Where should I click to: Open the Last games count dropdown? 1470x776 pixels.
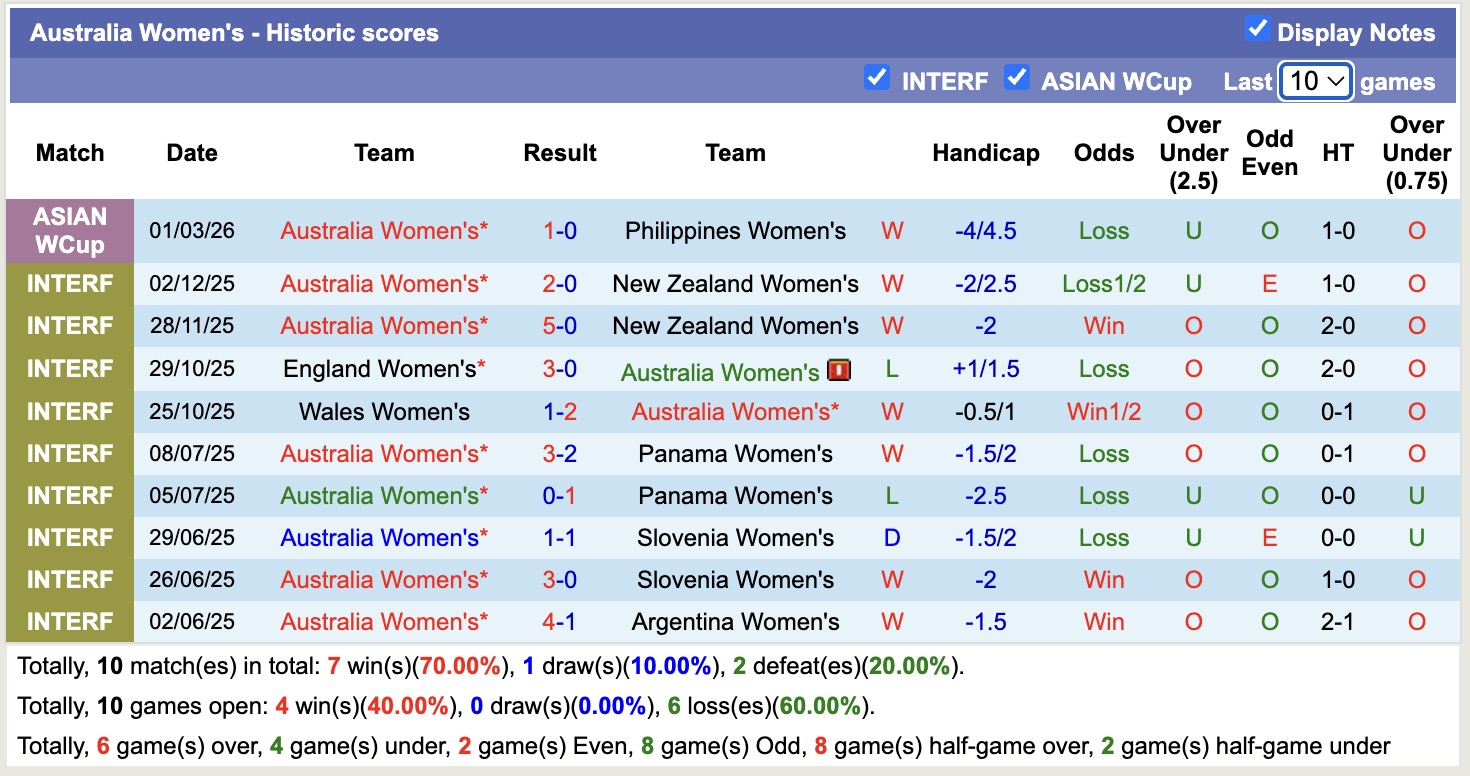pos(1315,80)
